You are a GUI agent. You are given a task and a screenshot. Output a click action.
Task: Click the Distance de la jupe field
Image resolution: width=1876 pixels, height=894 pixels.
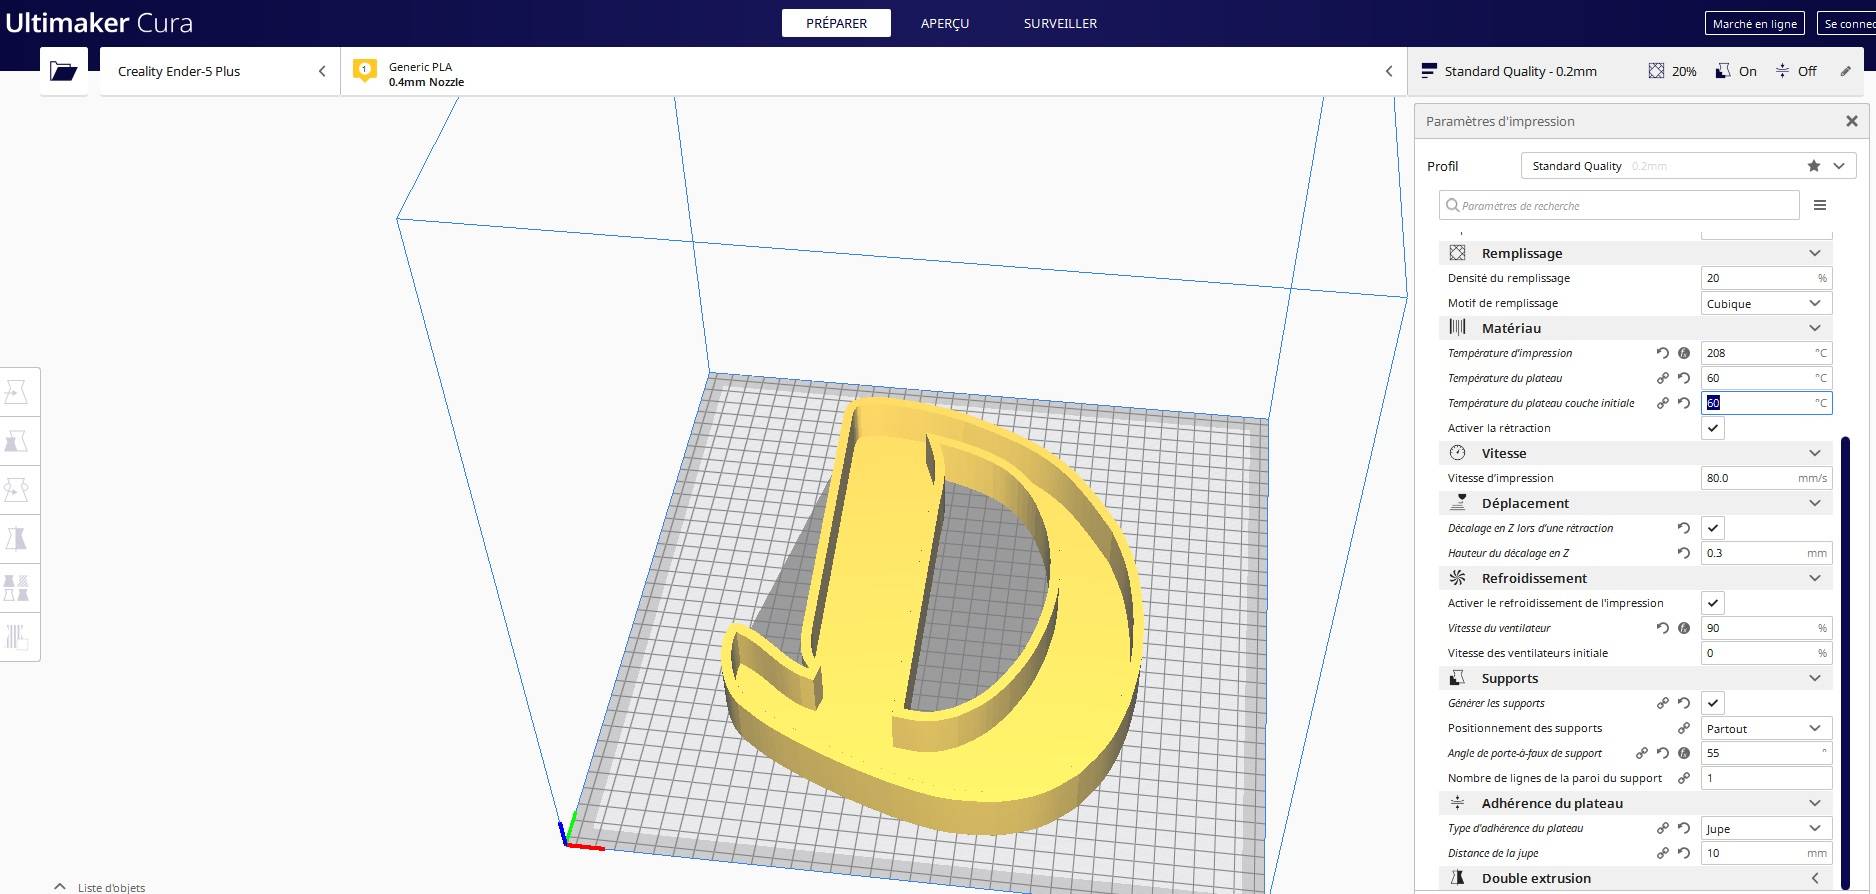click(1766, 853)
